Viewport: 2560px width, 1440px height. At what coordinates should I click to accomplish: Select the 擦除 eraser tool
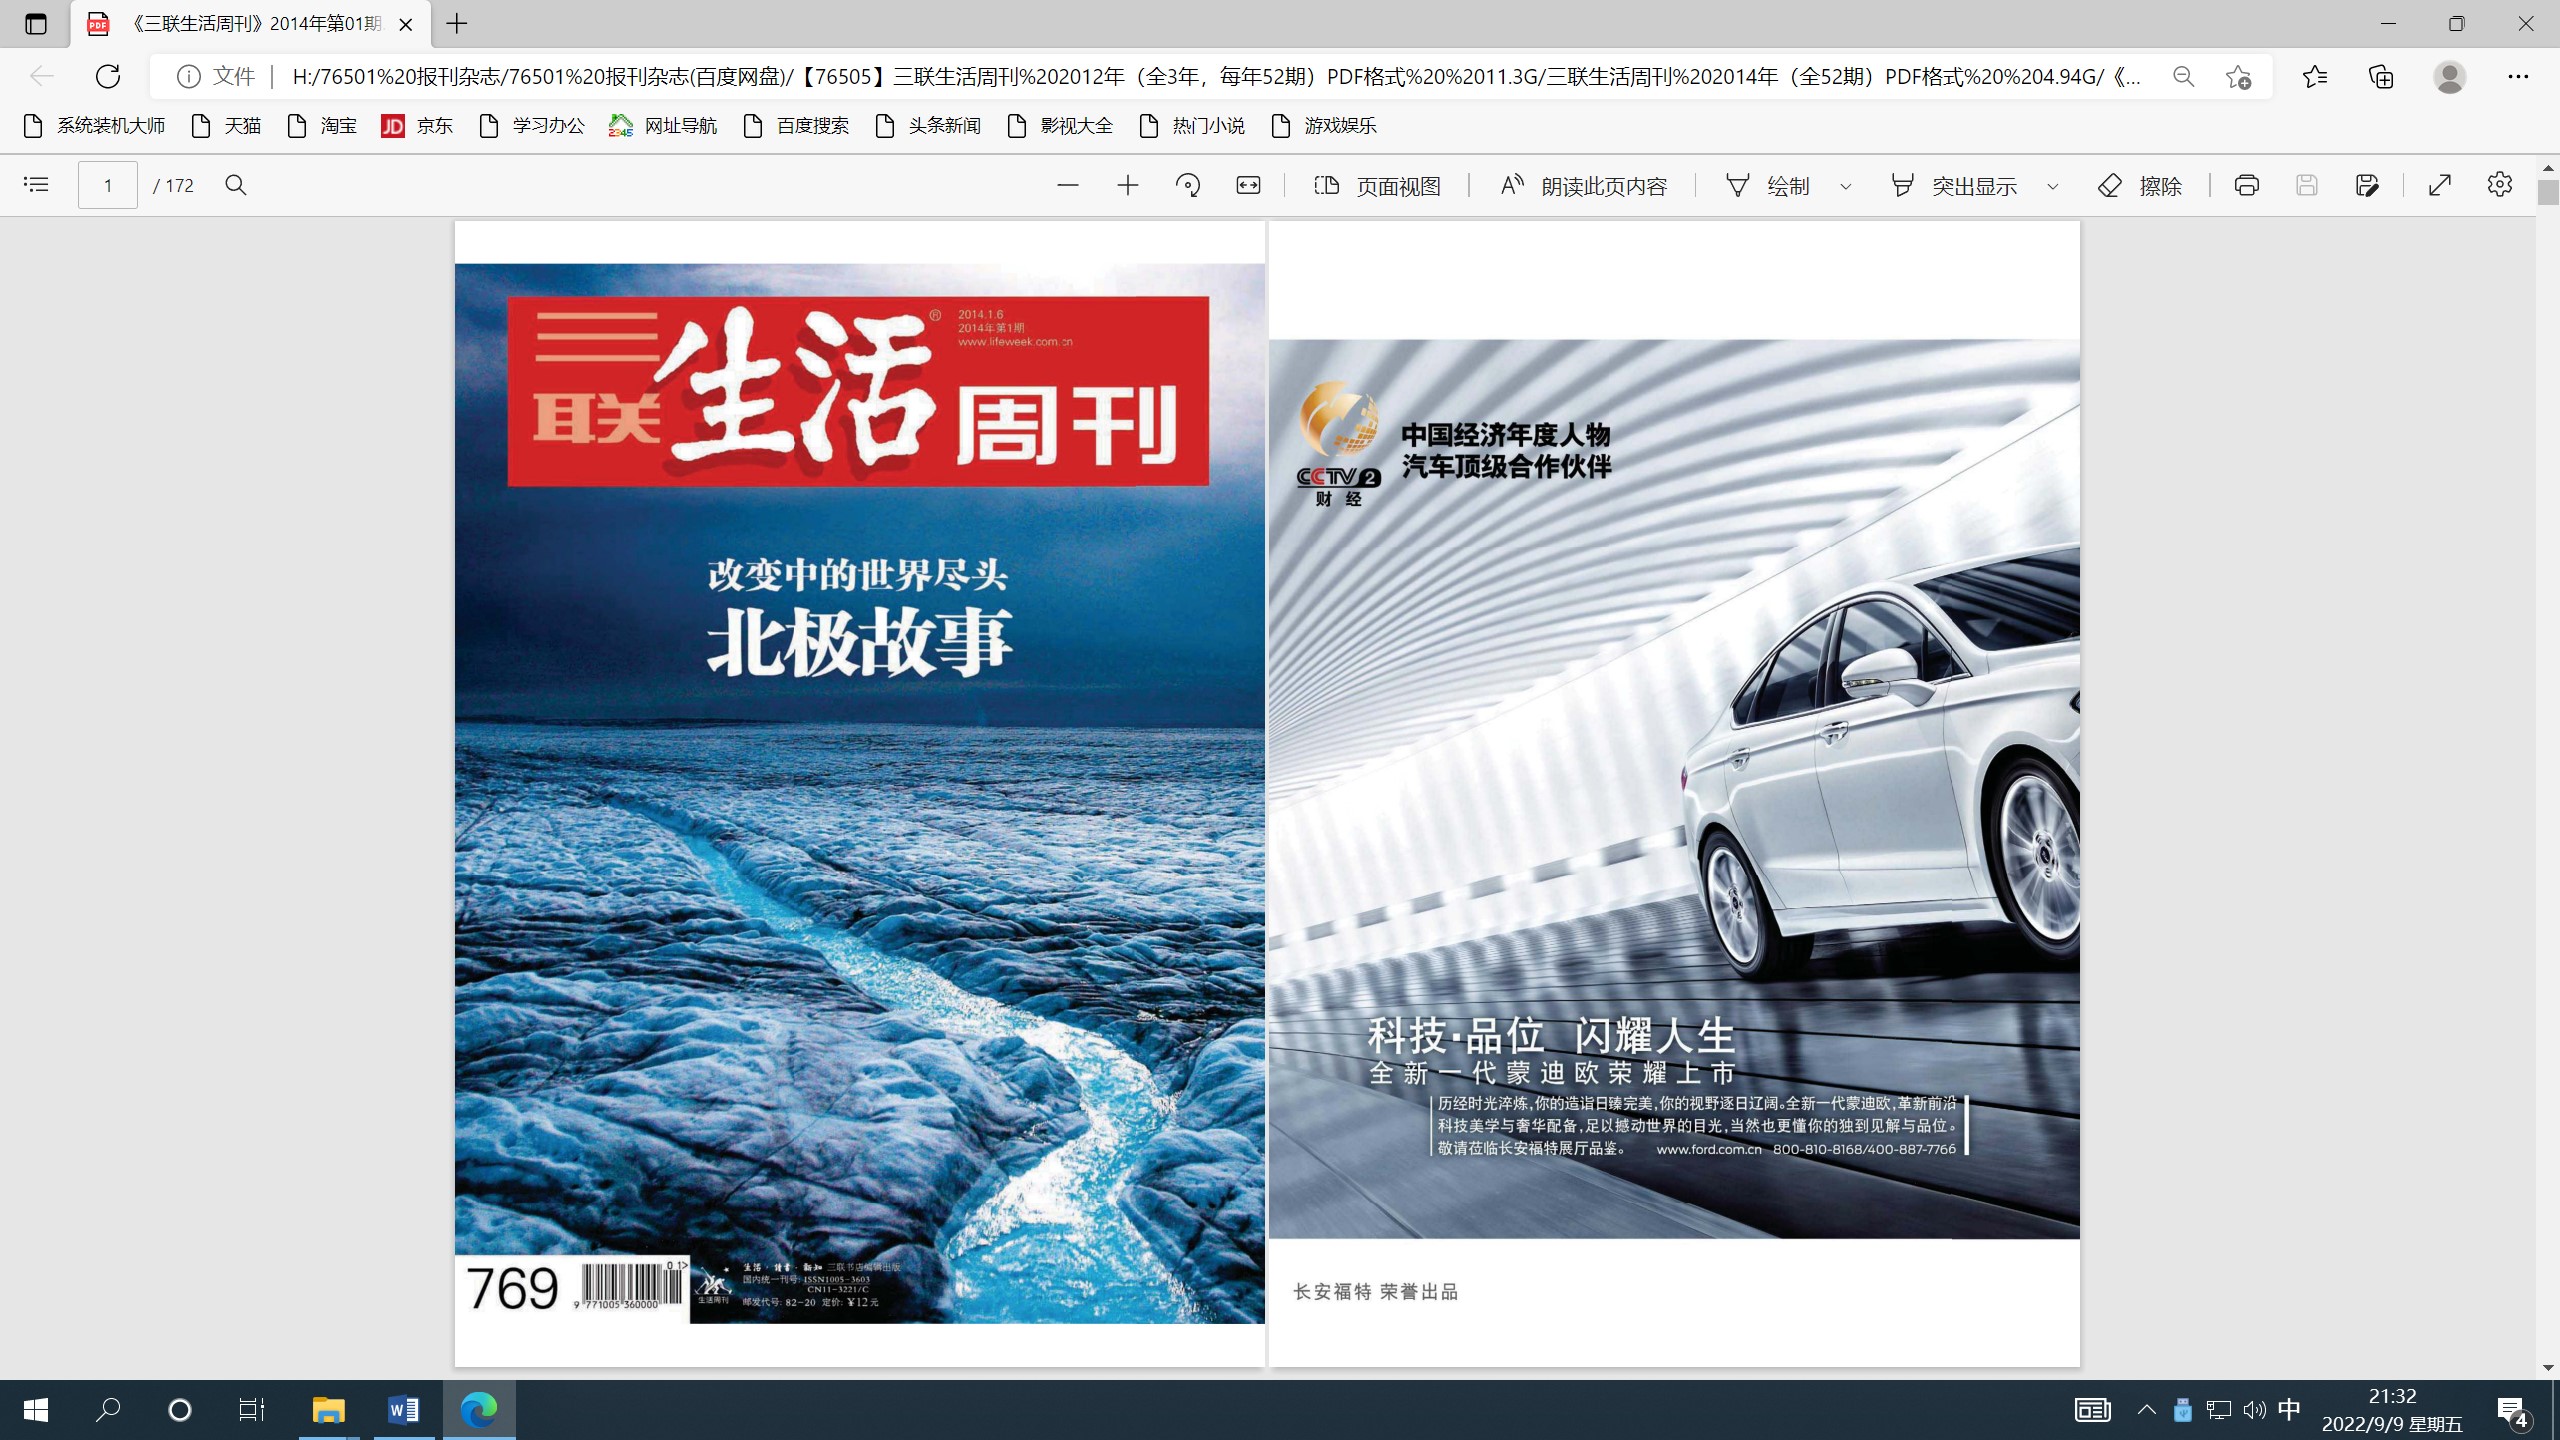2140,186
